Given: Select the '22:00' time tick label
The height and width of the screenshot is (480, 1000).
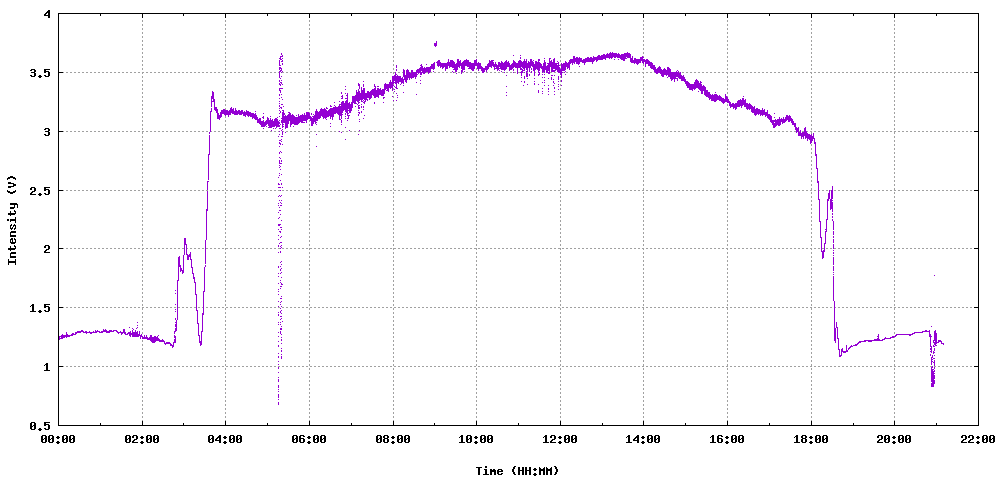Looking at the screenshot, I should (978, 439).
